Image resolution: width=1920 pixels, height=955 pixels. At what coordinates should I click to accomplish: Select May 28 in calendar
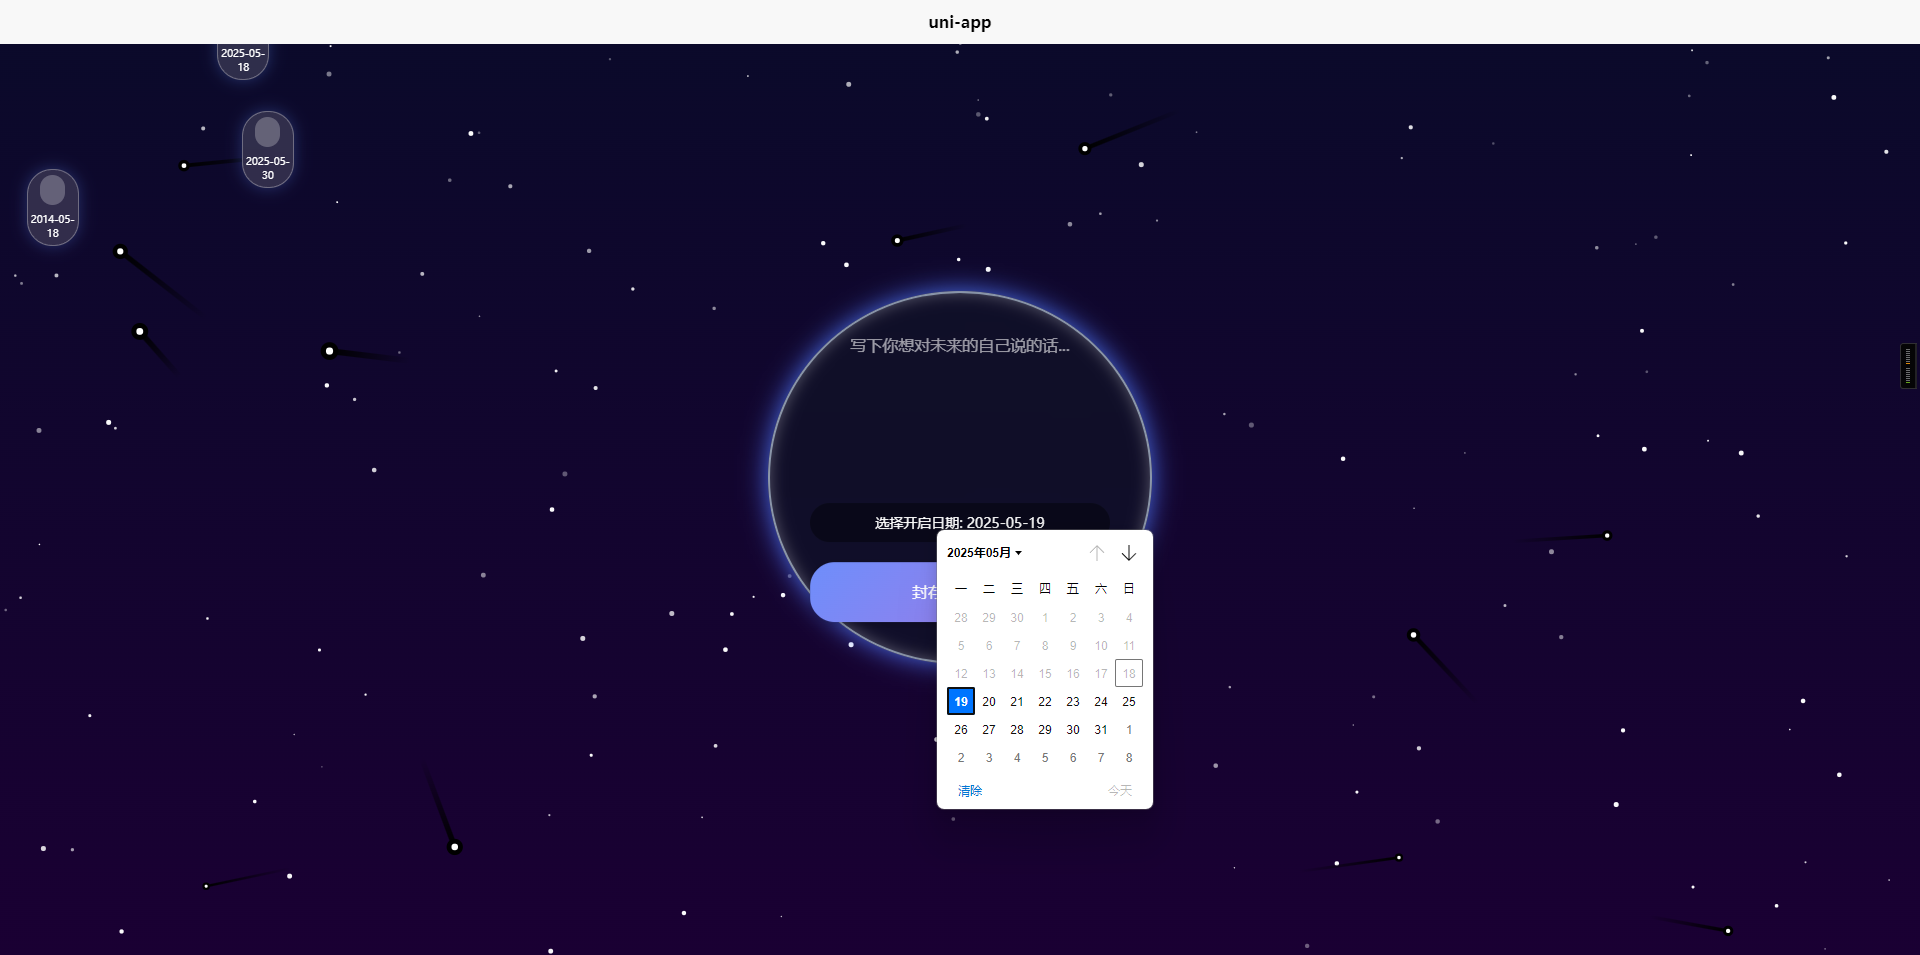click(1017, 730)
